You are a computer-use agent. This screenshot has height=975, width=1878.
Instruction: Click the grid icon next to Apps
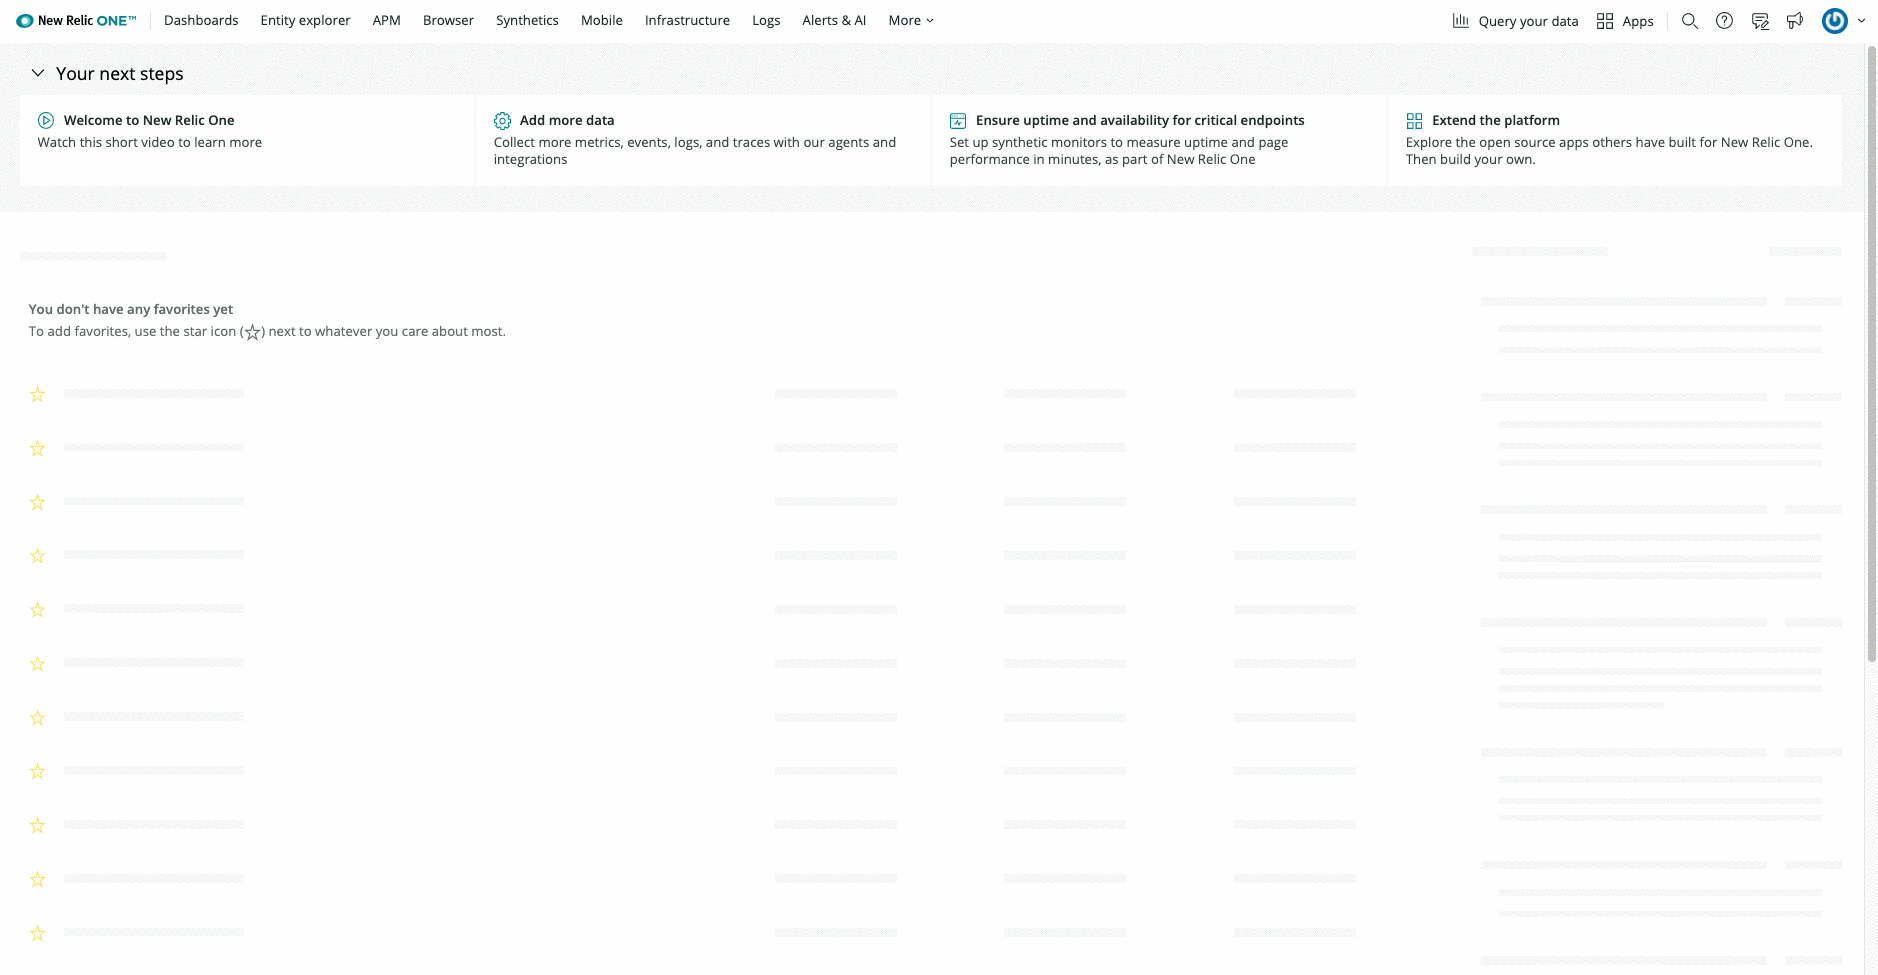[1604, 20]
